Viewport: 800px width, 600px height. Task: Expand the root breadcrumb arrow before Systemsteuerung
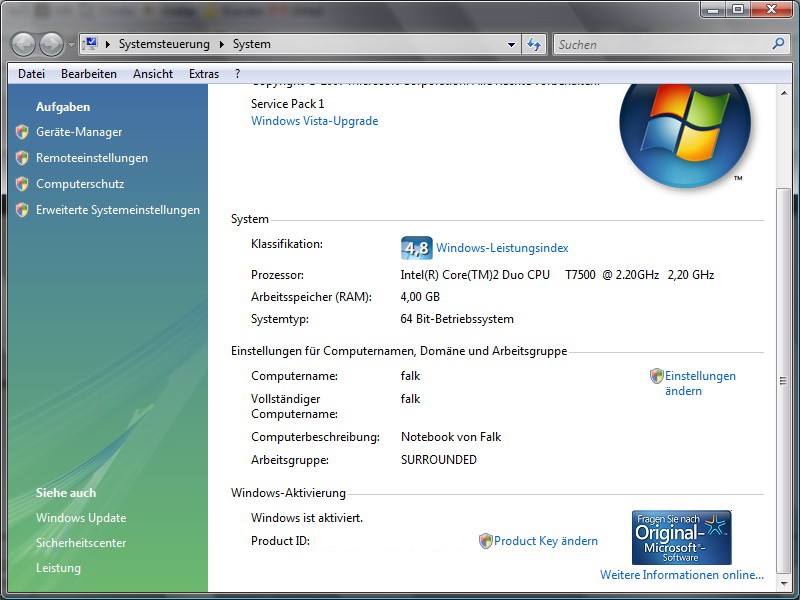tap(108, 44)
